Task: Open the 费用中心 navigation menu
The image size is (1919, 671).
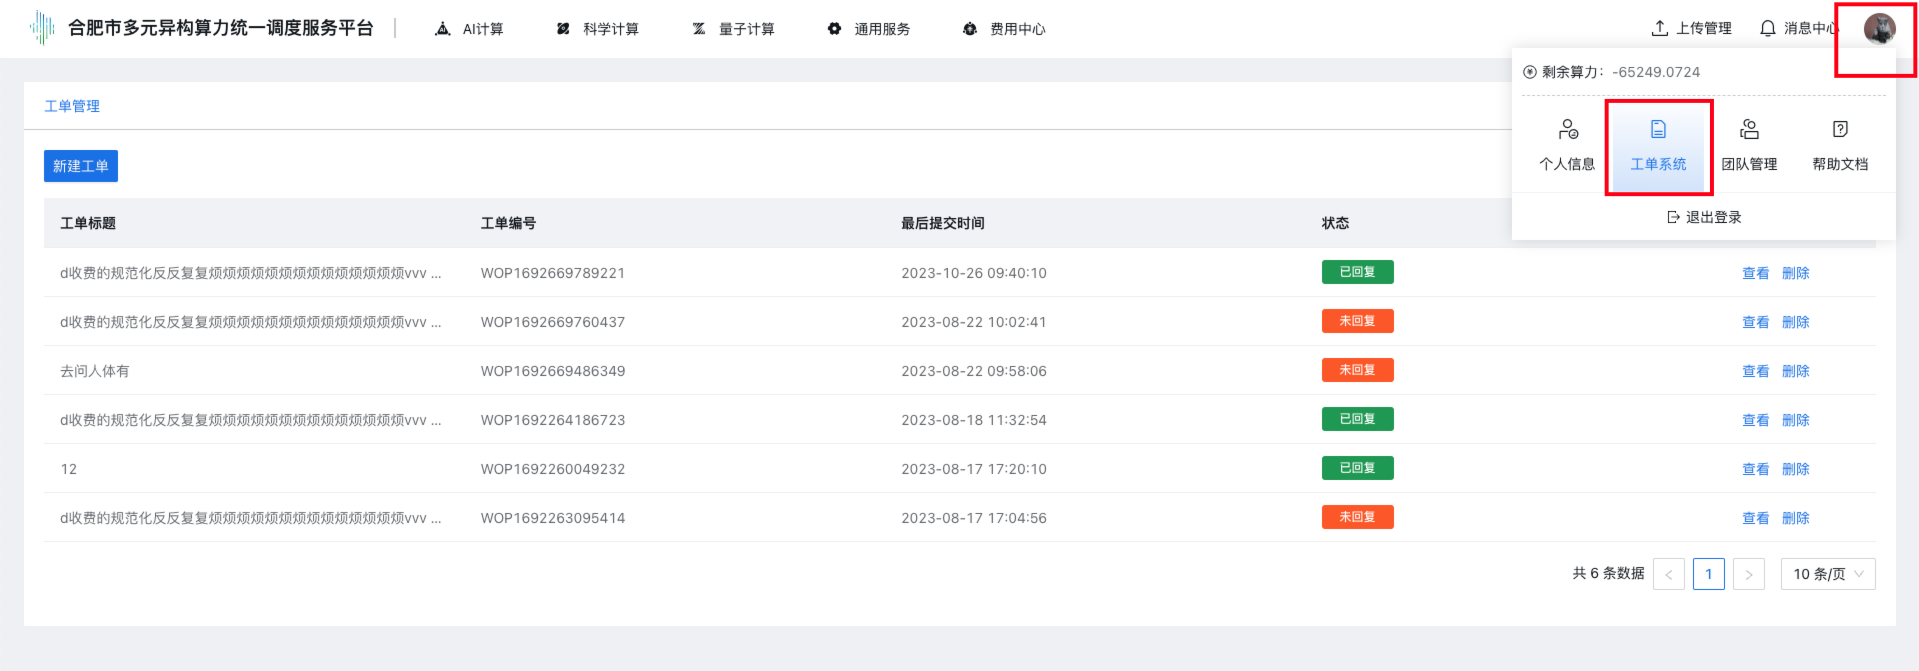Action: click(1004, 29)
